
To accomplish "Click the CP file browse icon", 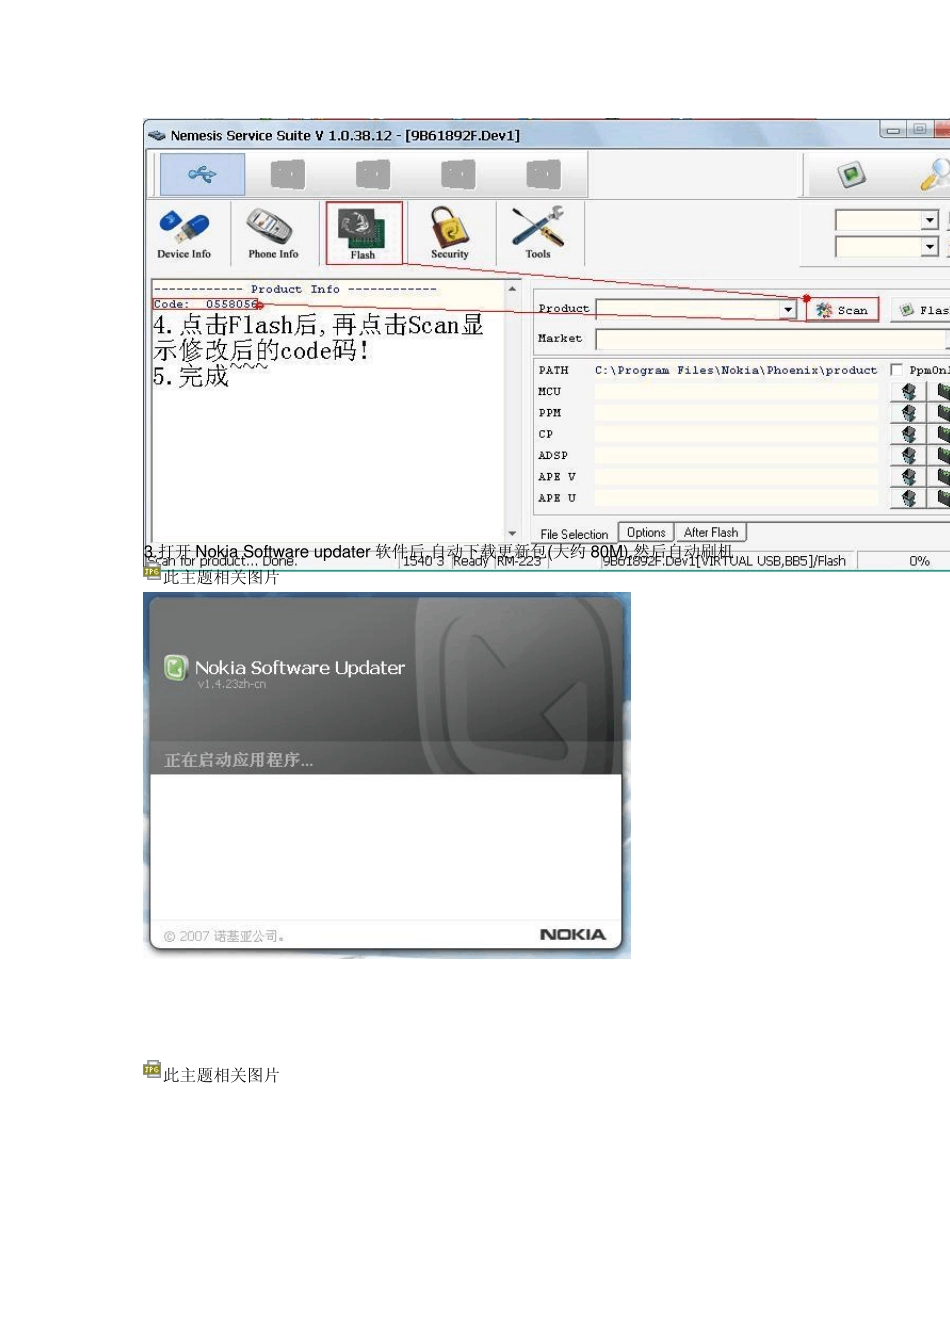I will pos(908,434).
